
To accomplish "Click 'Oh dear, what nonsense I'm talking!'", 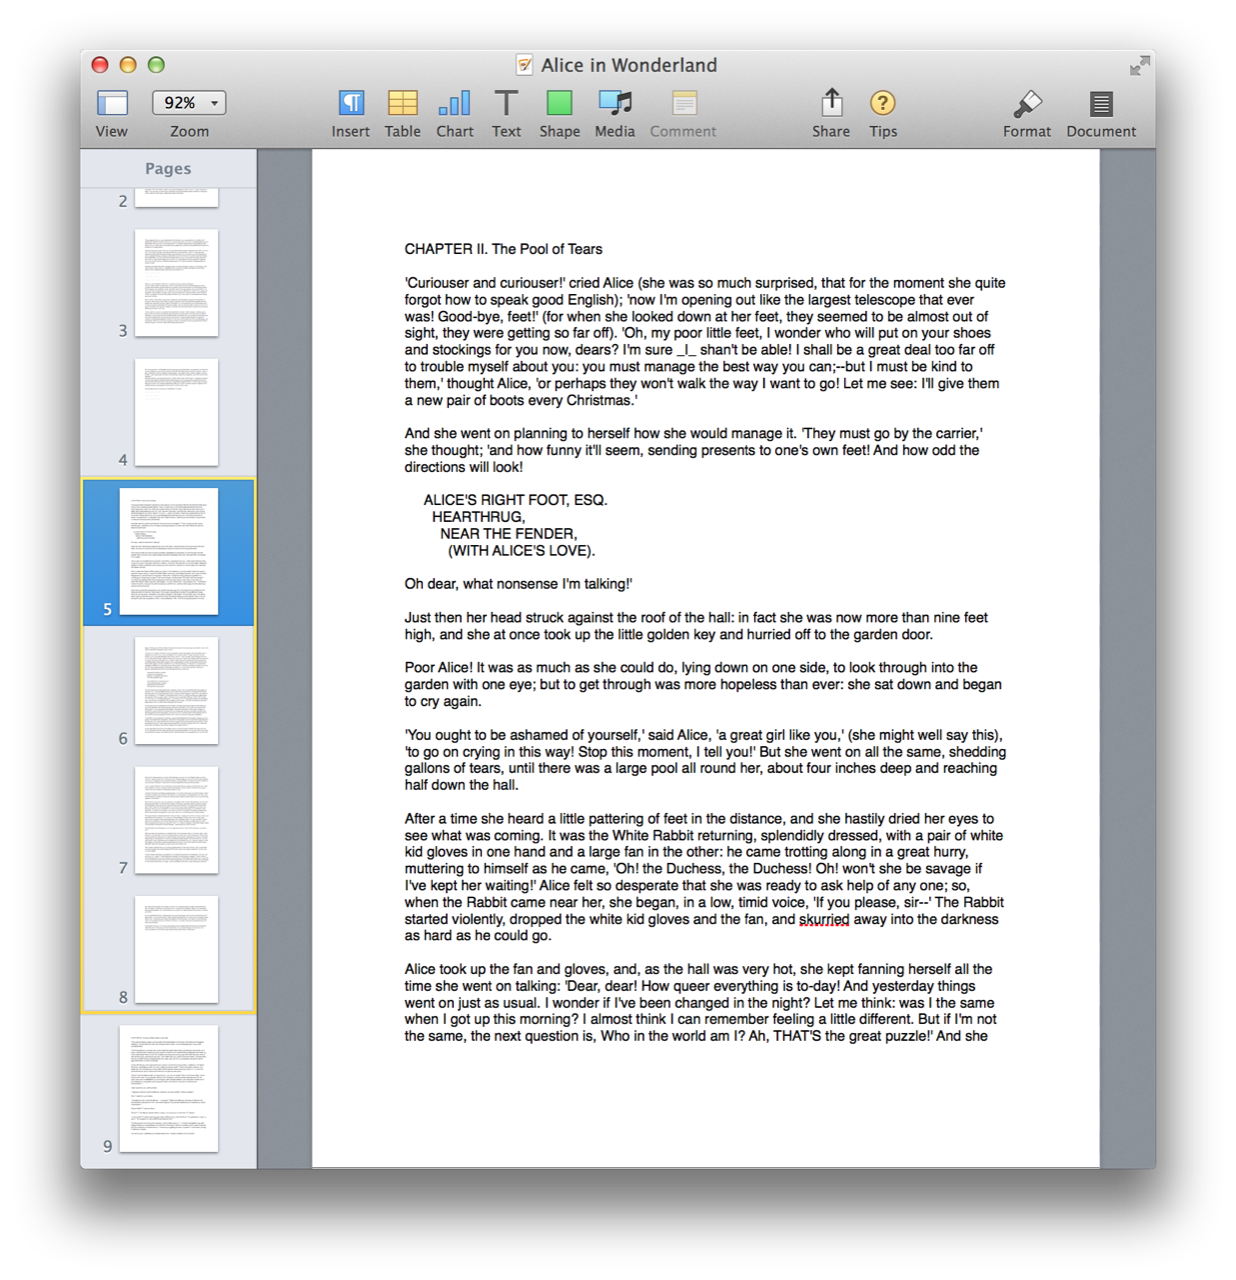I will [518, 584].
